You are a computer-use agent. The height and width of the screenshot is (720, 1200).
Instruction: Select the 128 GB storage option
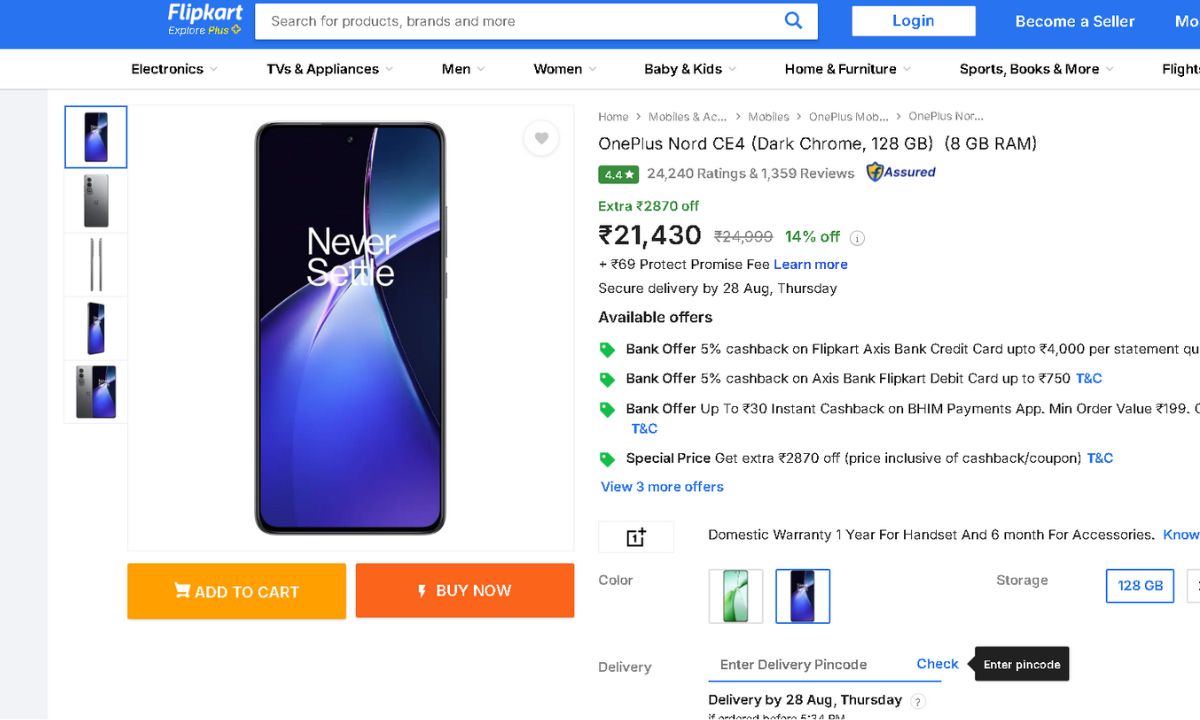[x=1140, y=586]
